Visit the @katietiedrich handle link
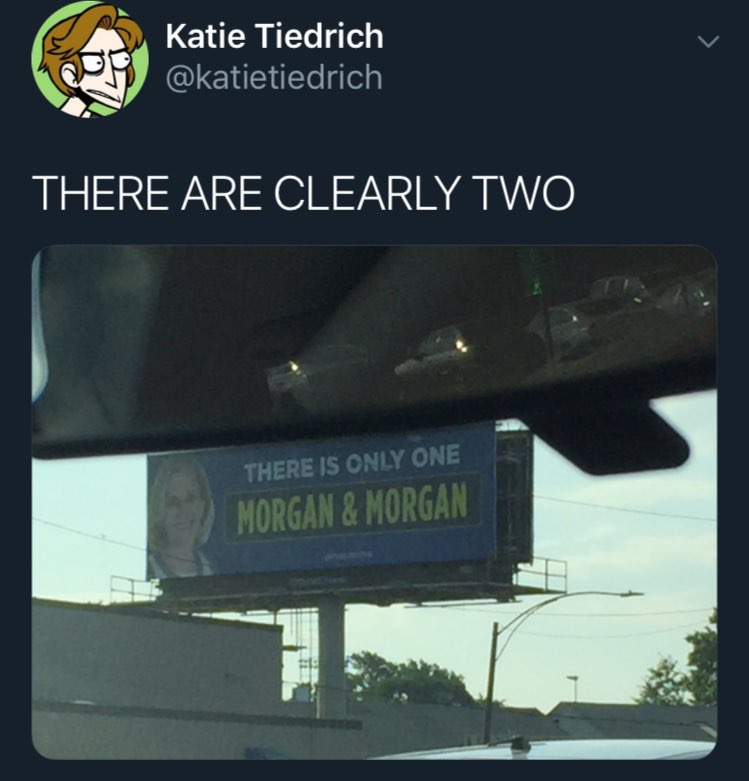The width and height of the screenshot is (749, 781). click(x=274, y=78)
